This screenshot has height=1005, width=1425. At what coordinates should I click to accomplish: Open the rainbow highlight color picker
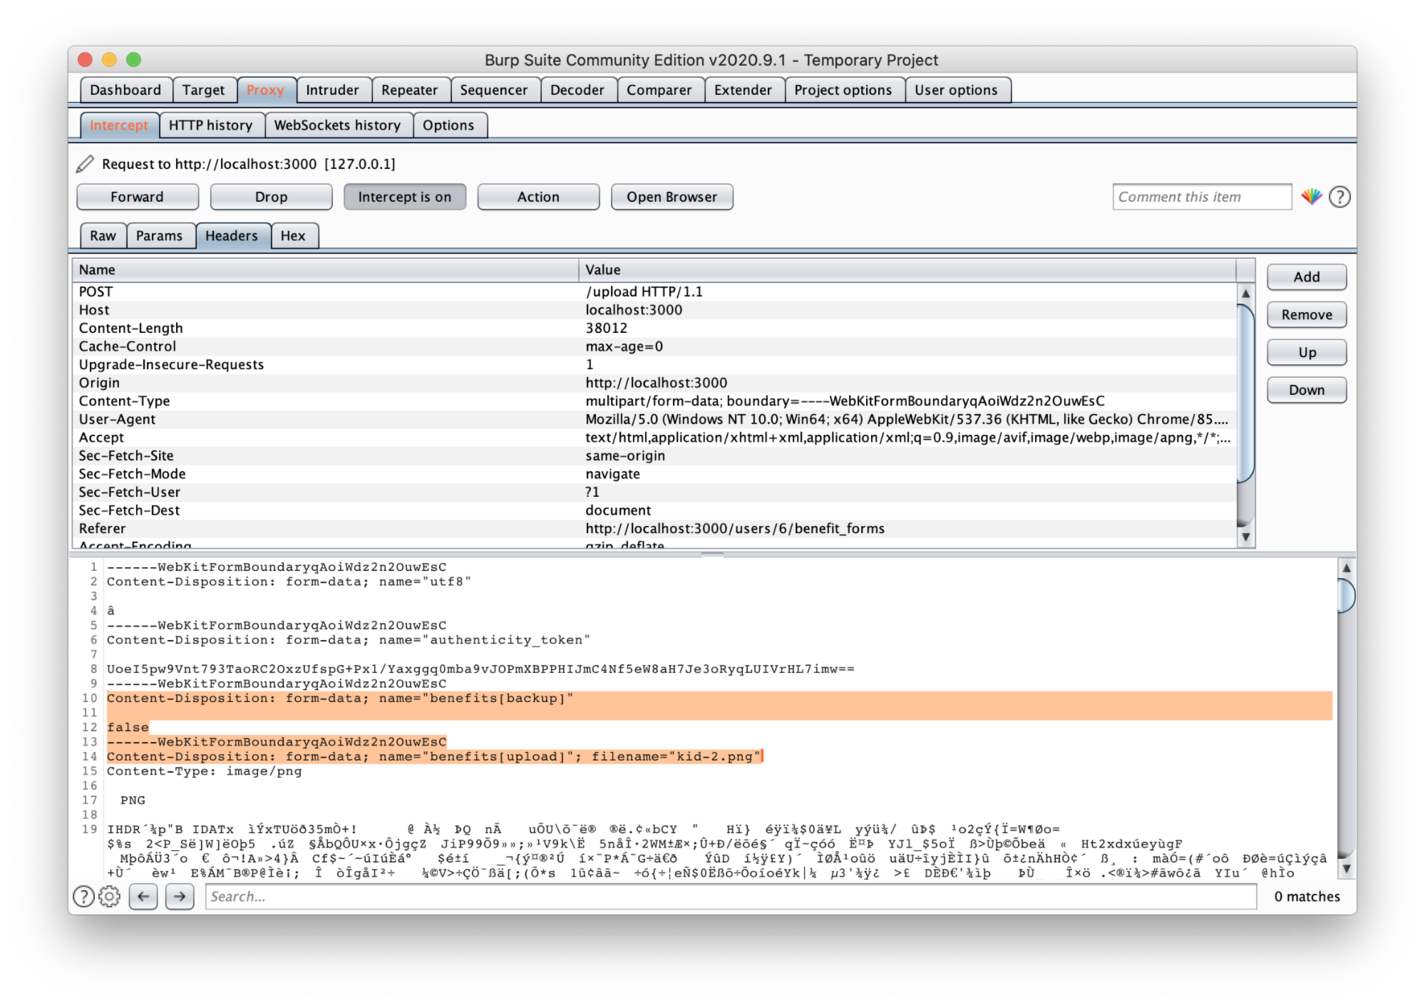tap(1311, 197)
